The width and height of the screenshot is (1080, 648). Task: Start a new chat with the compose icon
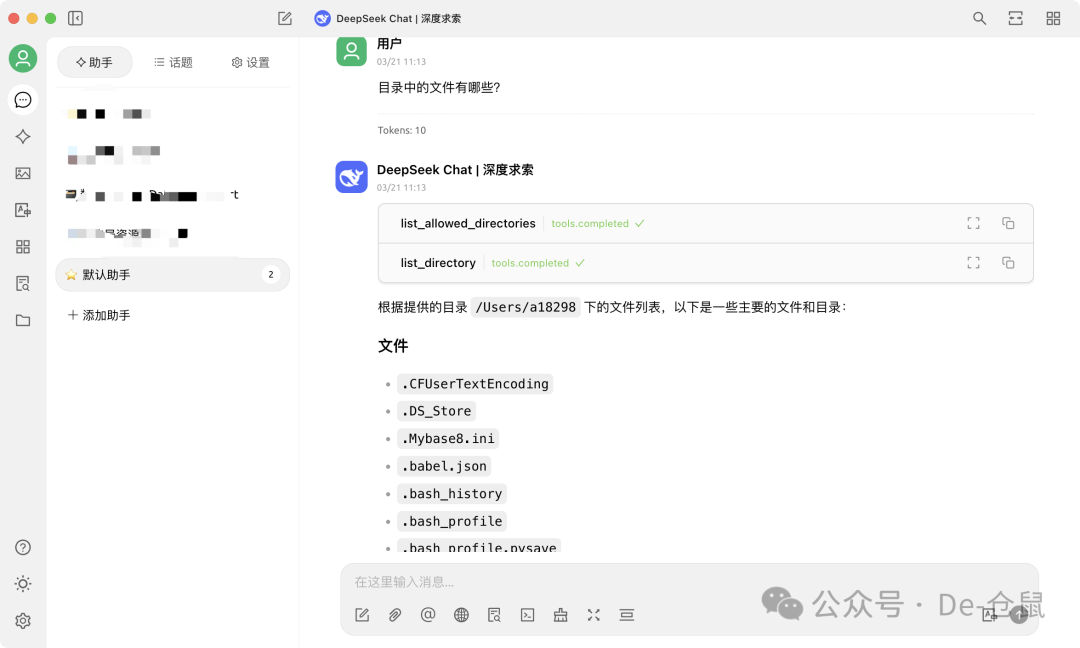coord(362,615)
